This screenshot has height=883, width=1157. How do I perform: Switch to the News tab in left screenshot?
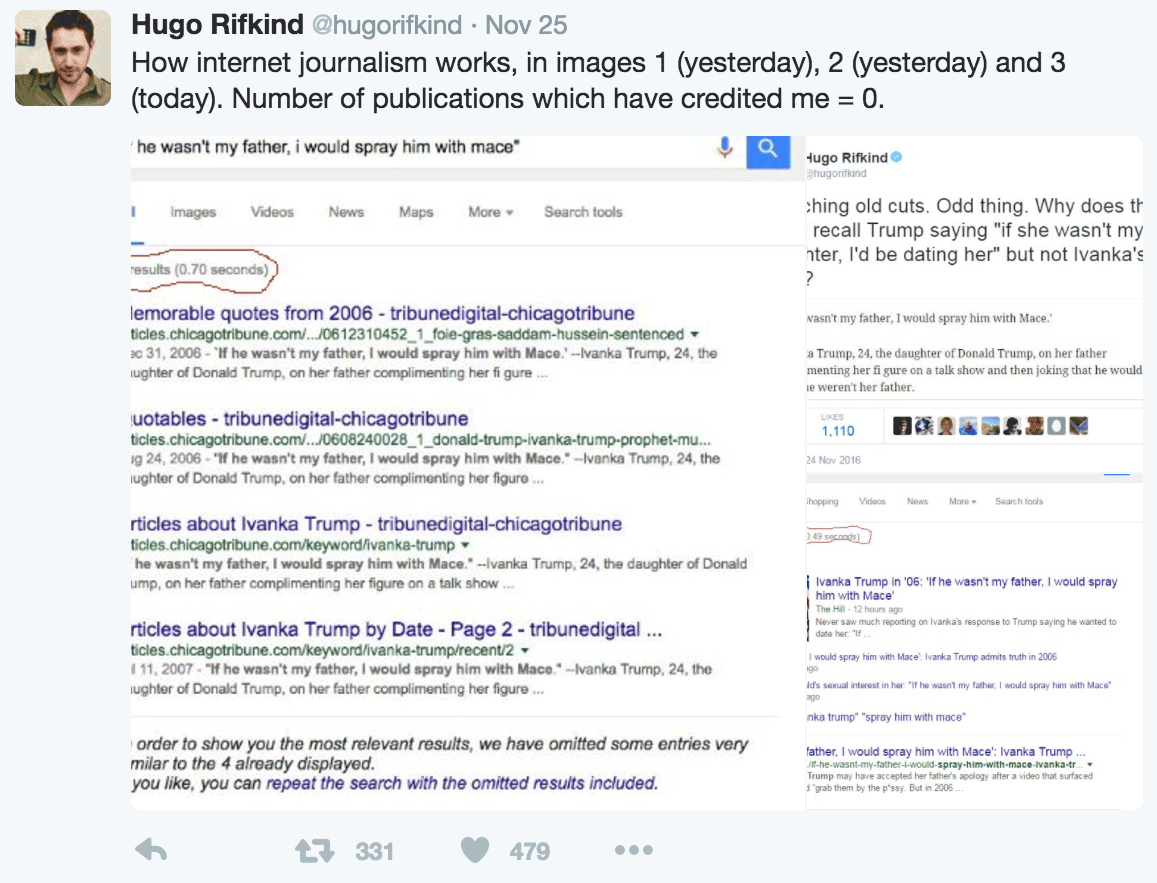click(346, 212)
